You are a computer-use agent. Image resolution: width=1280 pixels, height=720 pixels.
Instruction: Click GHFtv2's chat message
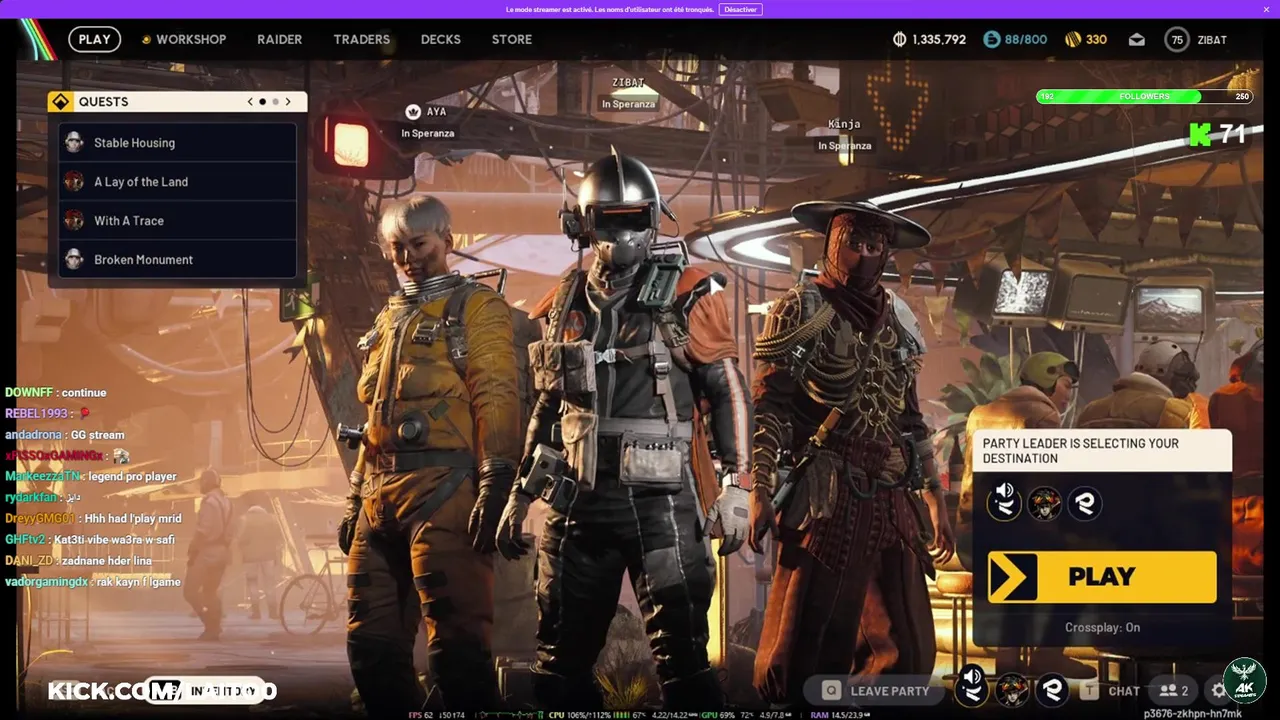(x=90, y=540)
